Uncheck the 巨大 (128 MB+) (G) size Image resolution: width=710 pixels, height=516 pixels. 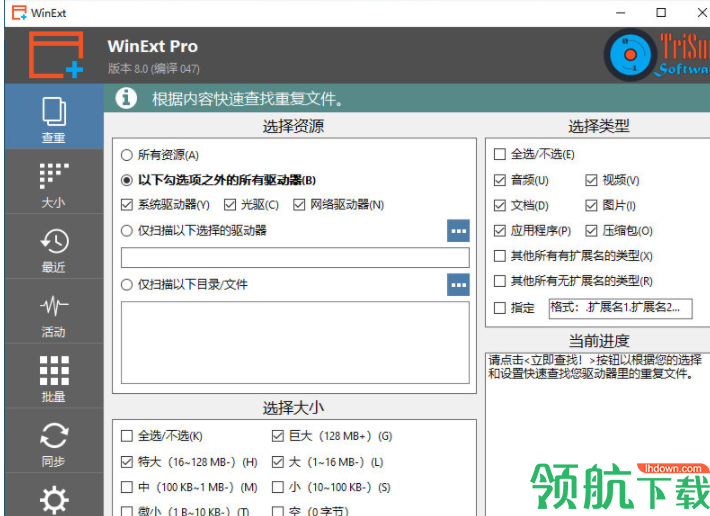tap(278, 436)
